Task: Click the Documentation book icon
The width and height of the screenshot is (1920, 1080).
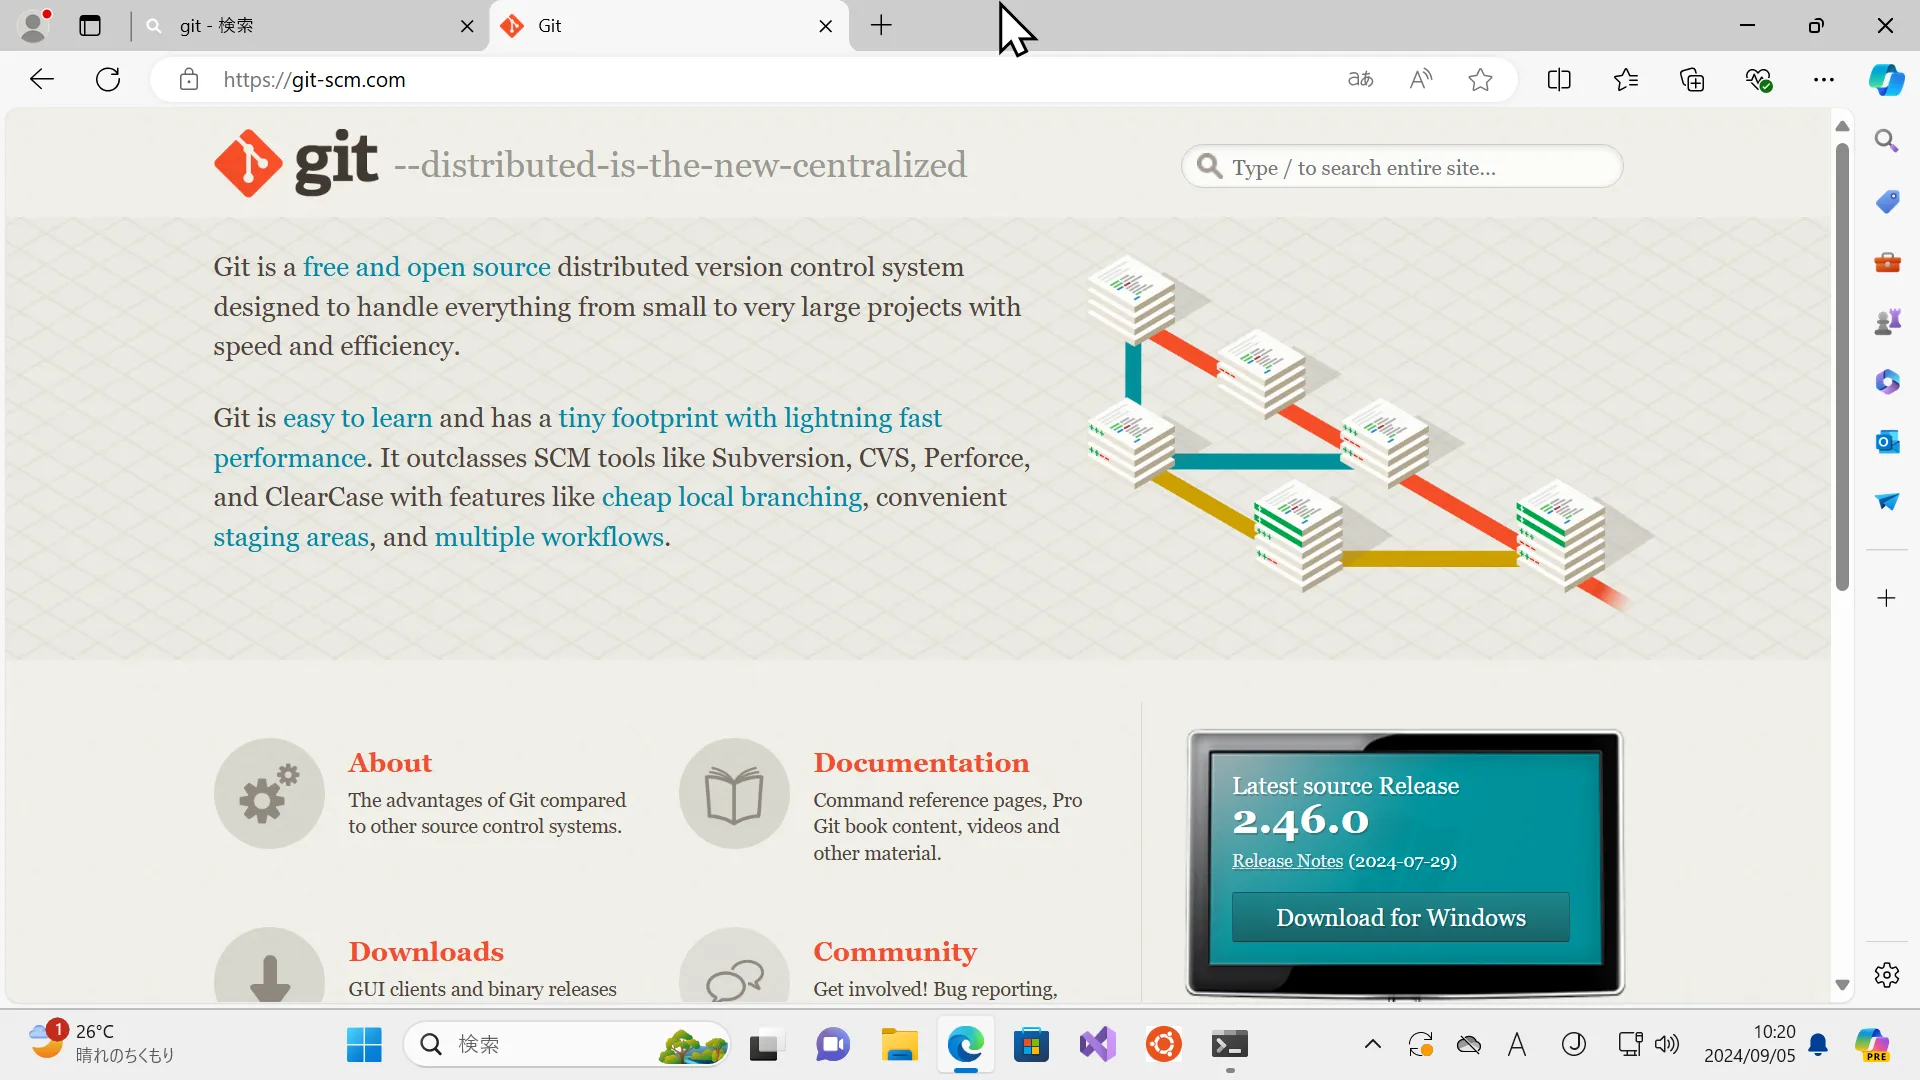Action: coord(734,794)
